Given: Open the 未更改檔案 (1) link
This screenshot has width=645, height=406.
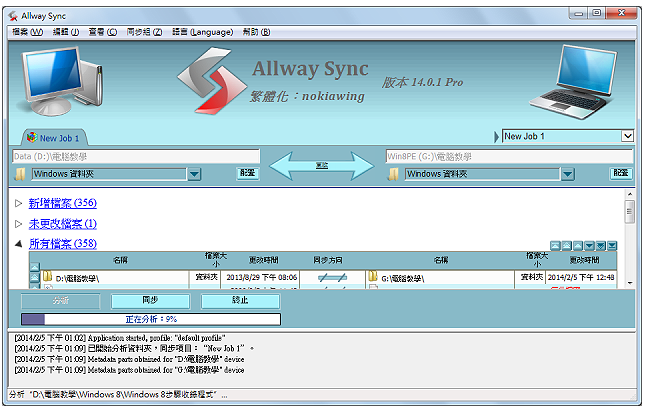Looking at the screenshot, I should 63,224.
